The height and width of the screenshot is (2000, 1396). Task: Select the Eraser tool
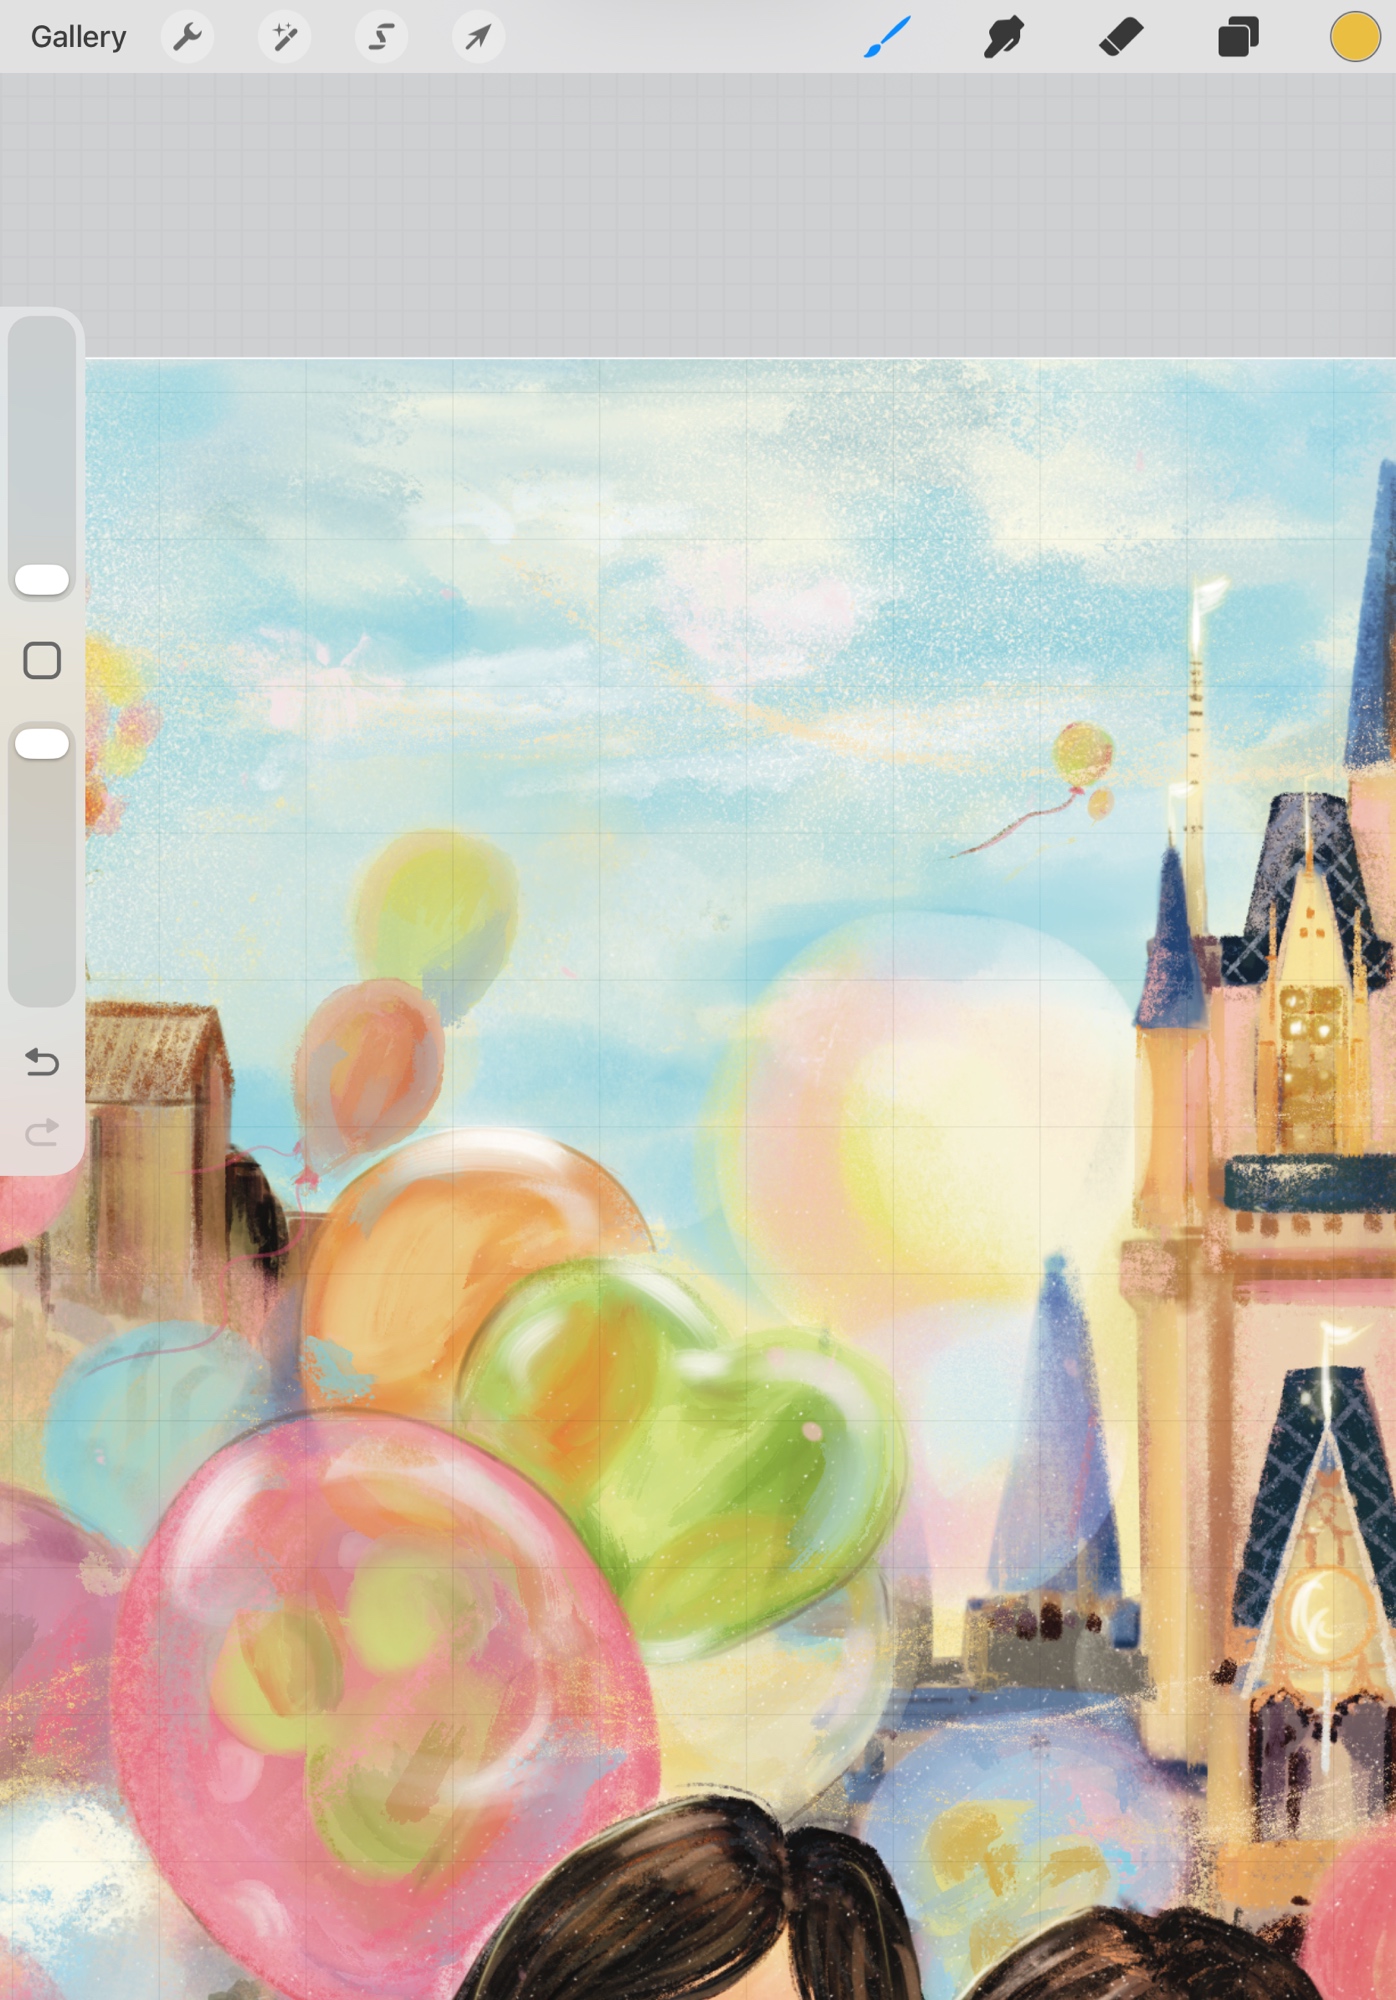pos(1120,37)
